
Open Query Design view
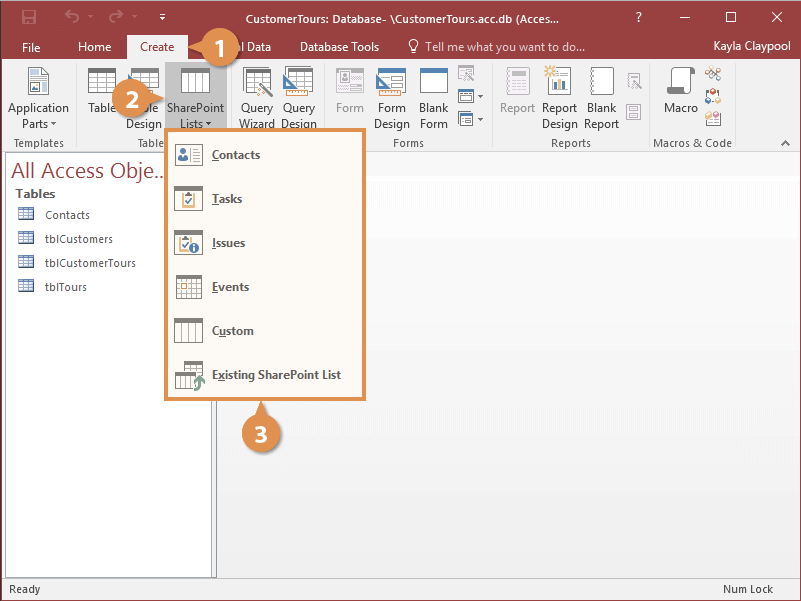(x=299, y=98)
